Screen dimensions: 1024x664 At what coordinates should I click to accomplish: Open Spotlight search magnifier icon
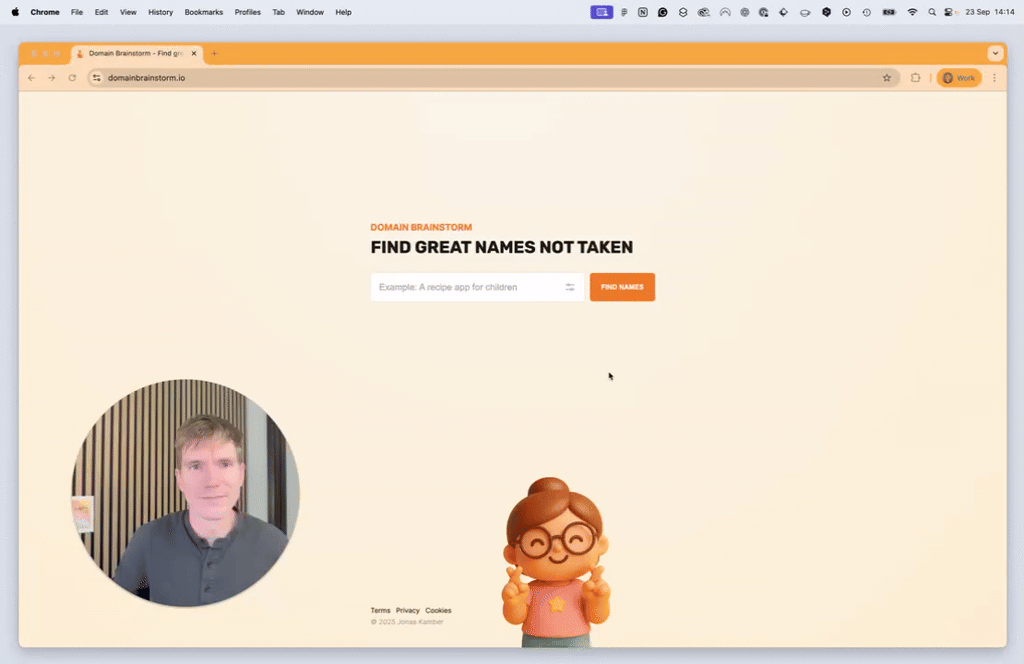pos(932,12)
